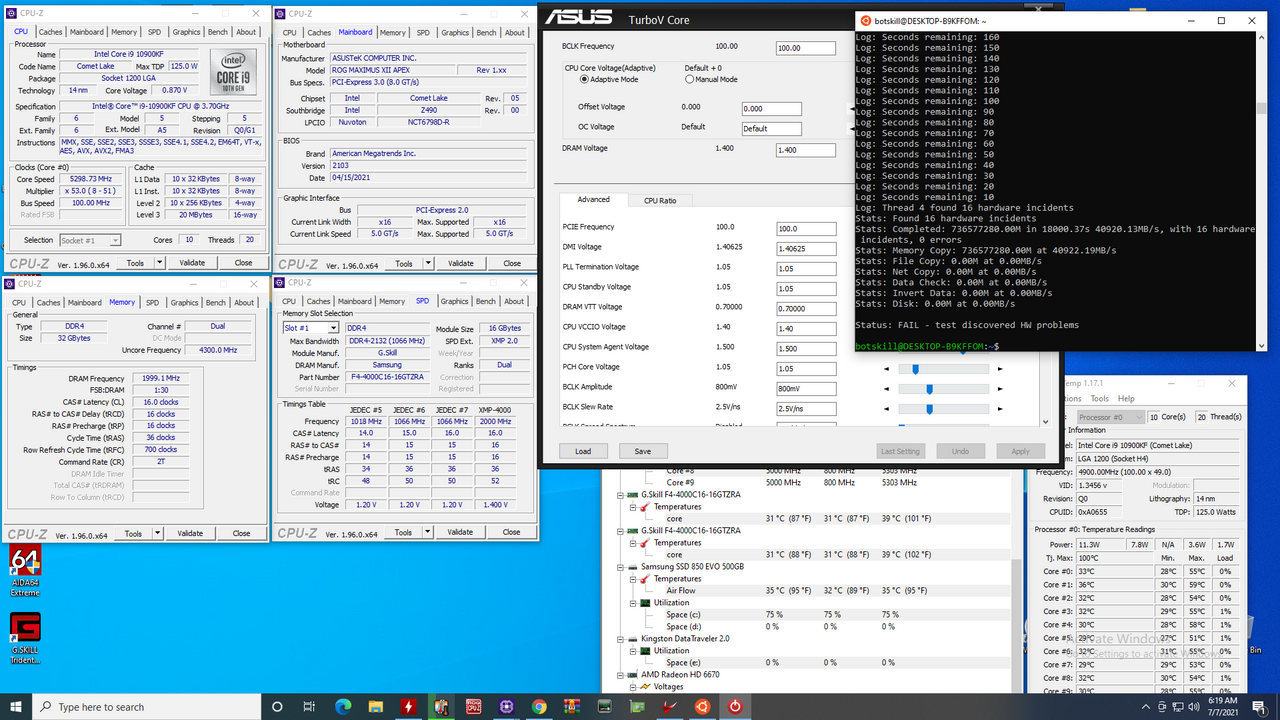Click thermometer icon under Samsung SSD
The image size is (1280, 720).
[x=645, y=578]
